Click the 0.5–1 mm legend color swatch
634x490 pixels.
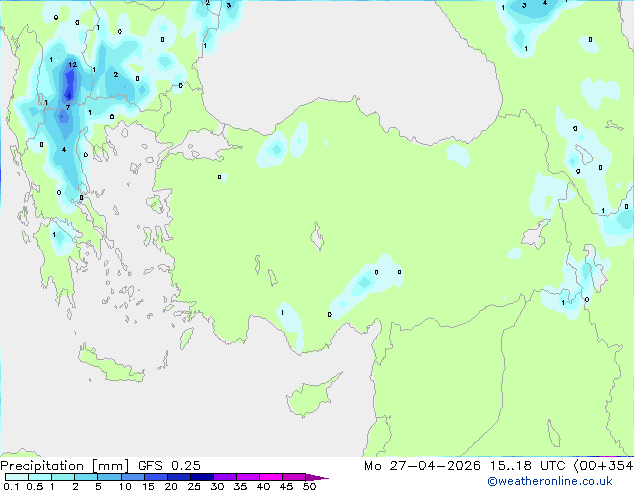click(x=40, y=477)
